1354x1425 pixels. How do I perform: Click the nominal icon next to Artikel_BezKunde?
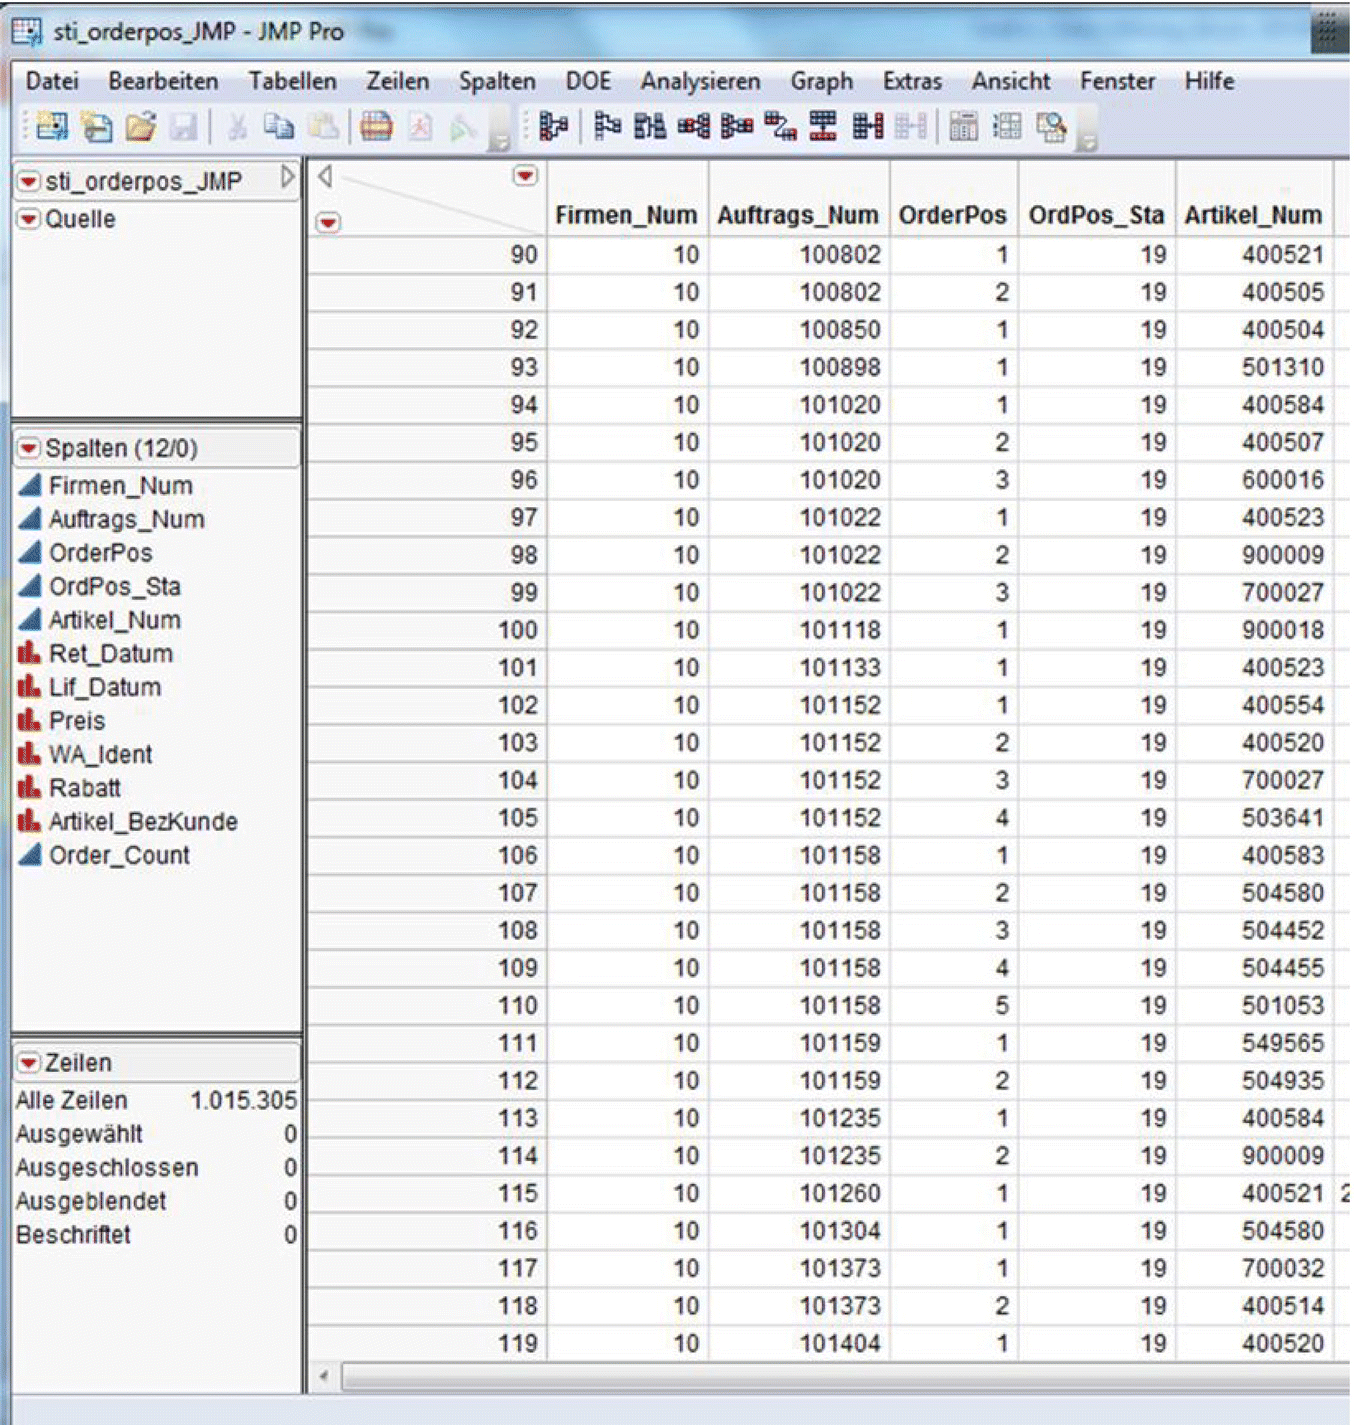pos(30,822)
